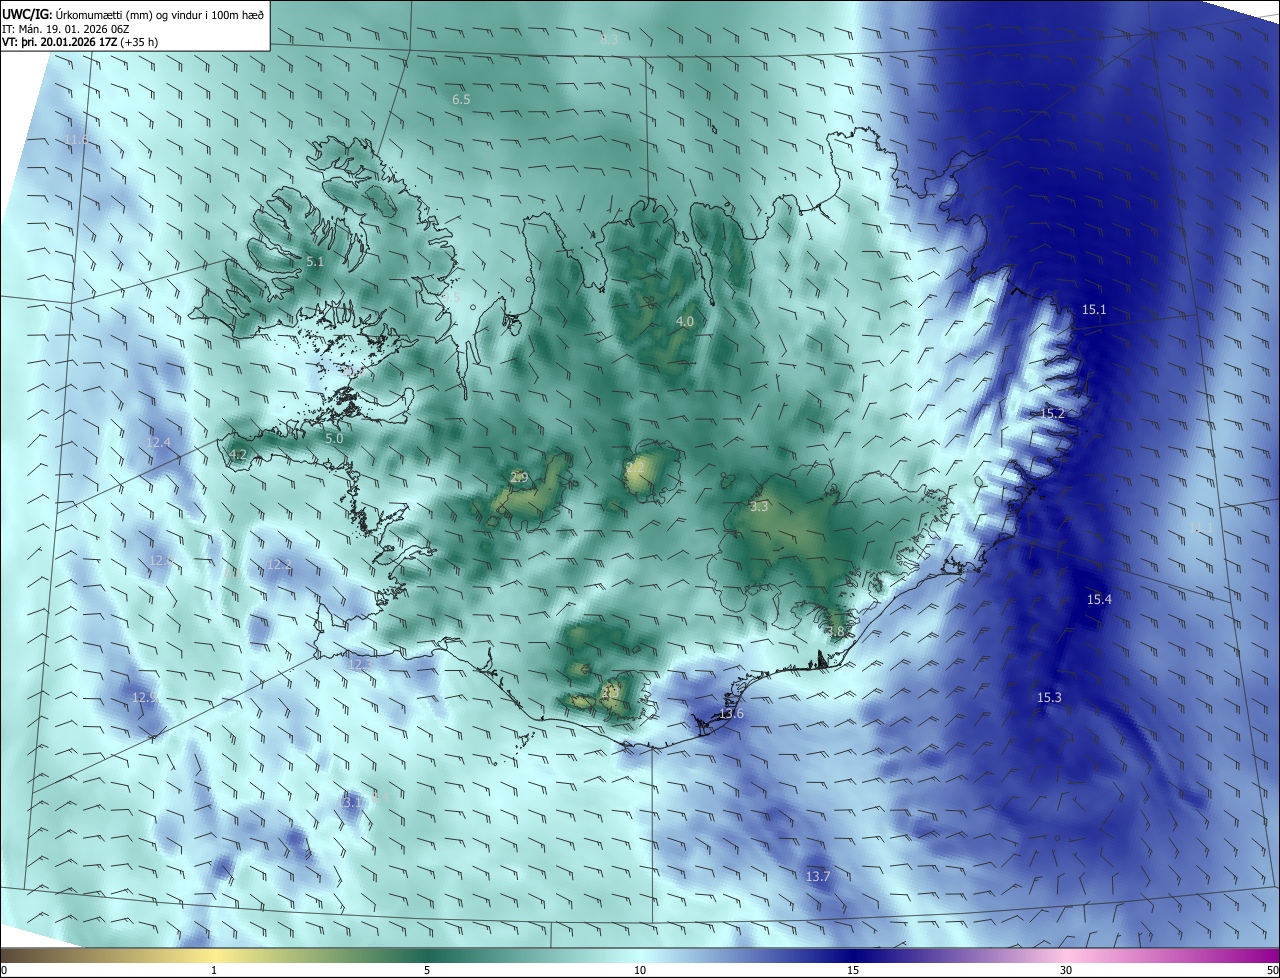Click the "13.7" value at the bottom of the map
1280x978 pixels.
point(818,877)
